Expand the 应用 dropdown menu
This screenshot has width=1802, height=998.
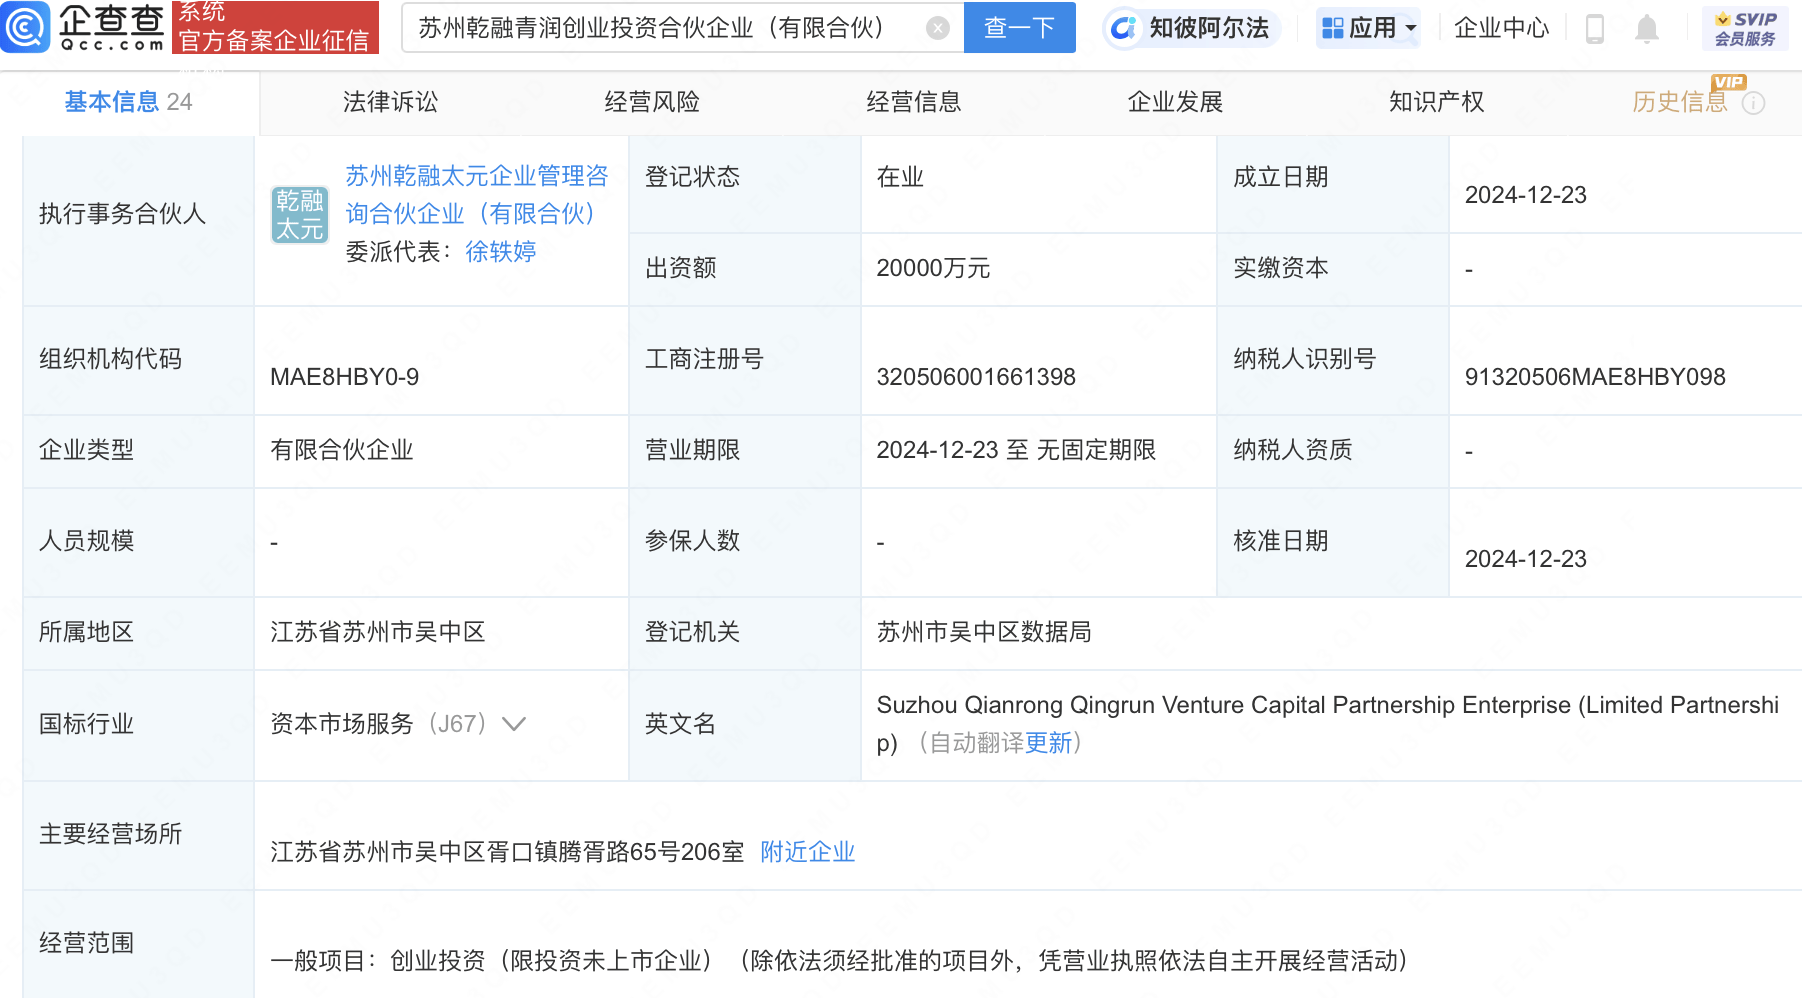pyautogui.click(x=1369, y=28)
